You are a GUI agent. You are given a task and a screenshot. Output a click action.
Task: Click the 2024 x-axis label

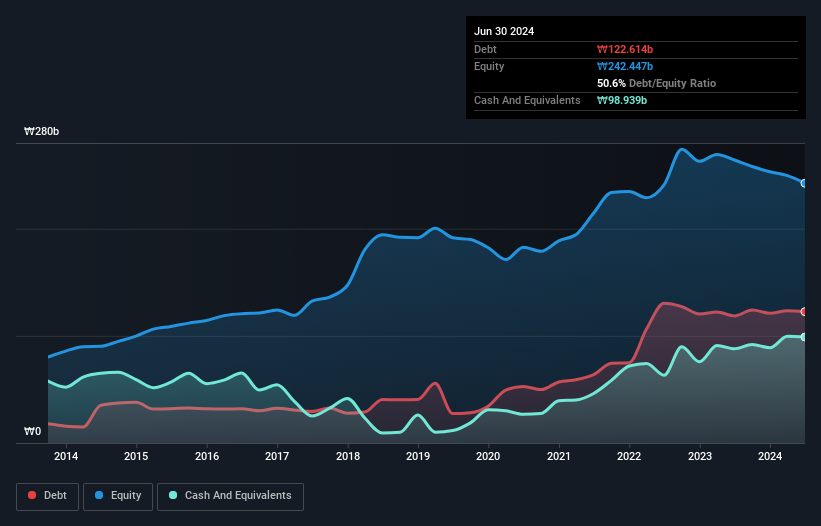click(770, 456)
